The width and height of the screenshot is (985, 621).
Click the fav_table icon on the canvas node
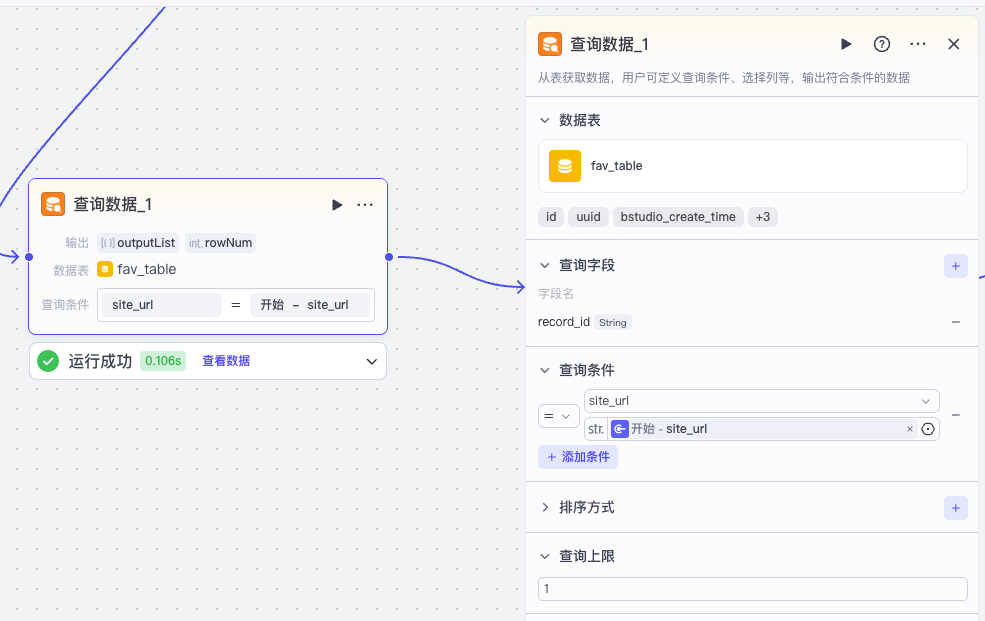coord(104,269)
